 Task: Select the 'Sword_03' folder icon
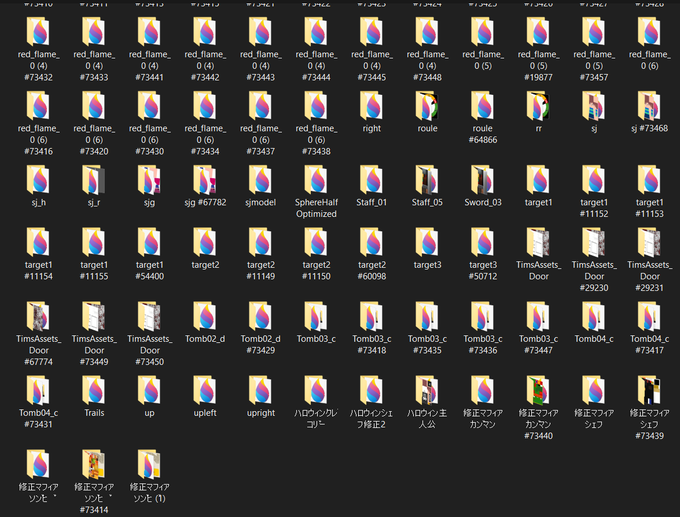482,180
